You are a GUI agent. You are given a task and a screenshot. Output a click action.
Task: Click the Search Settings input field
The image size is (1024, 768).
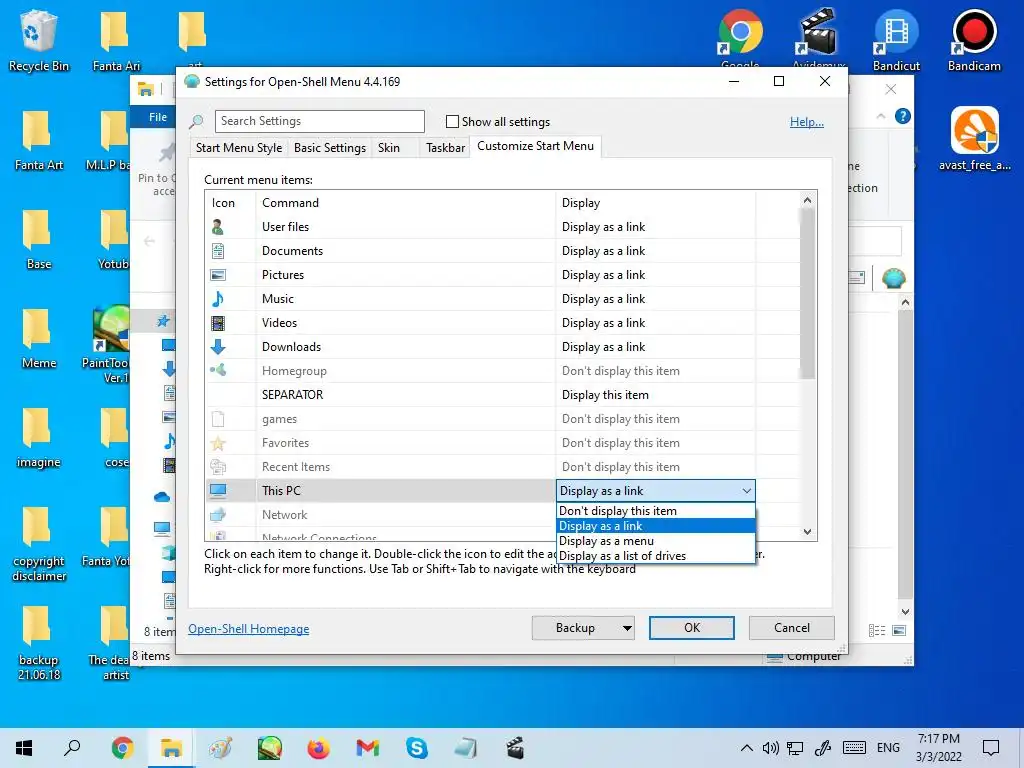(319, 121)
